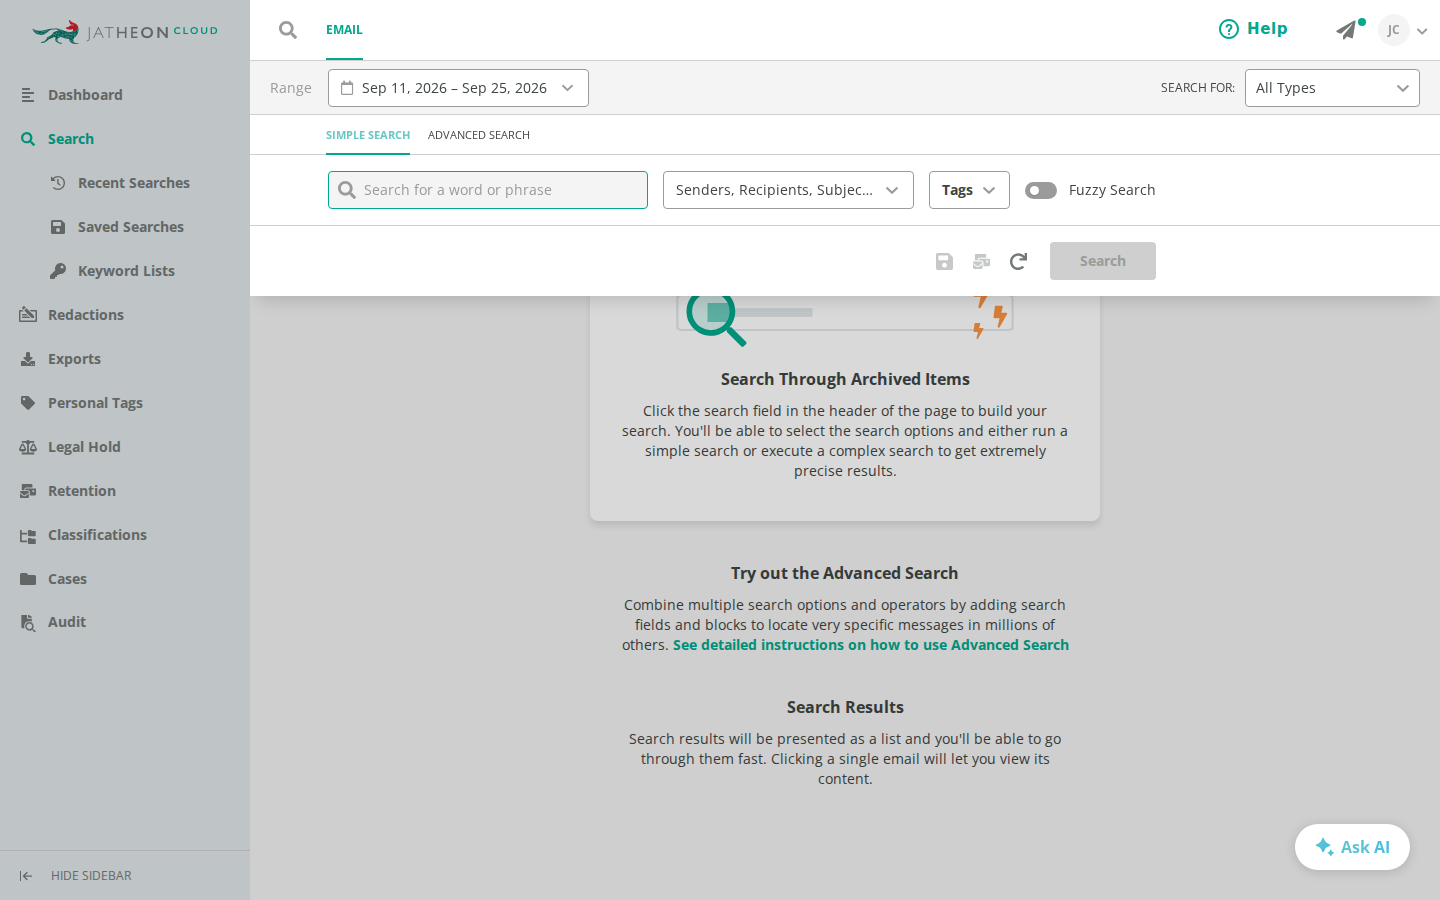Screen dimensions: 1440x900
Task: Click the icon between save and reset
Action: point(981,261)
